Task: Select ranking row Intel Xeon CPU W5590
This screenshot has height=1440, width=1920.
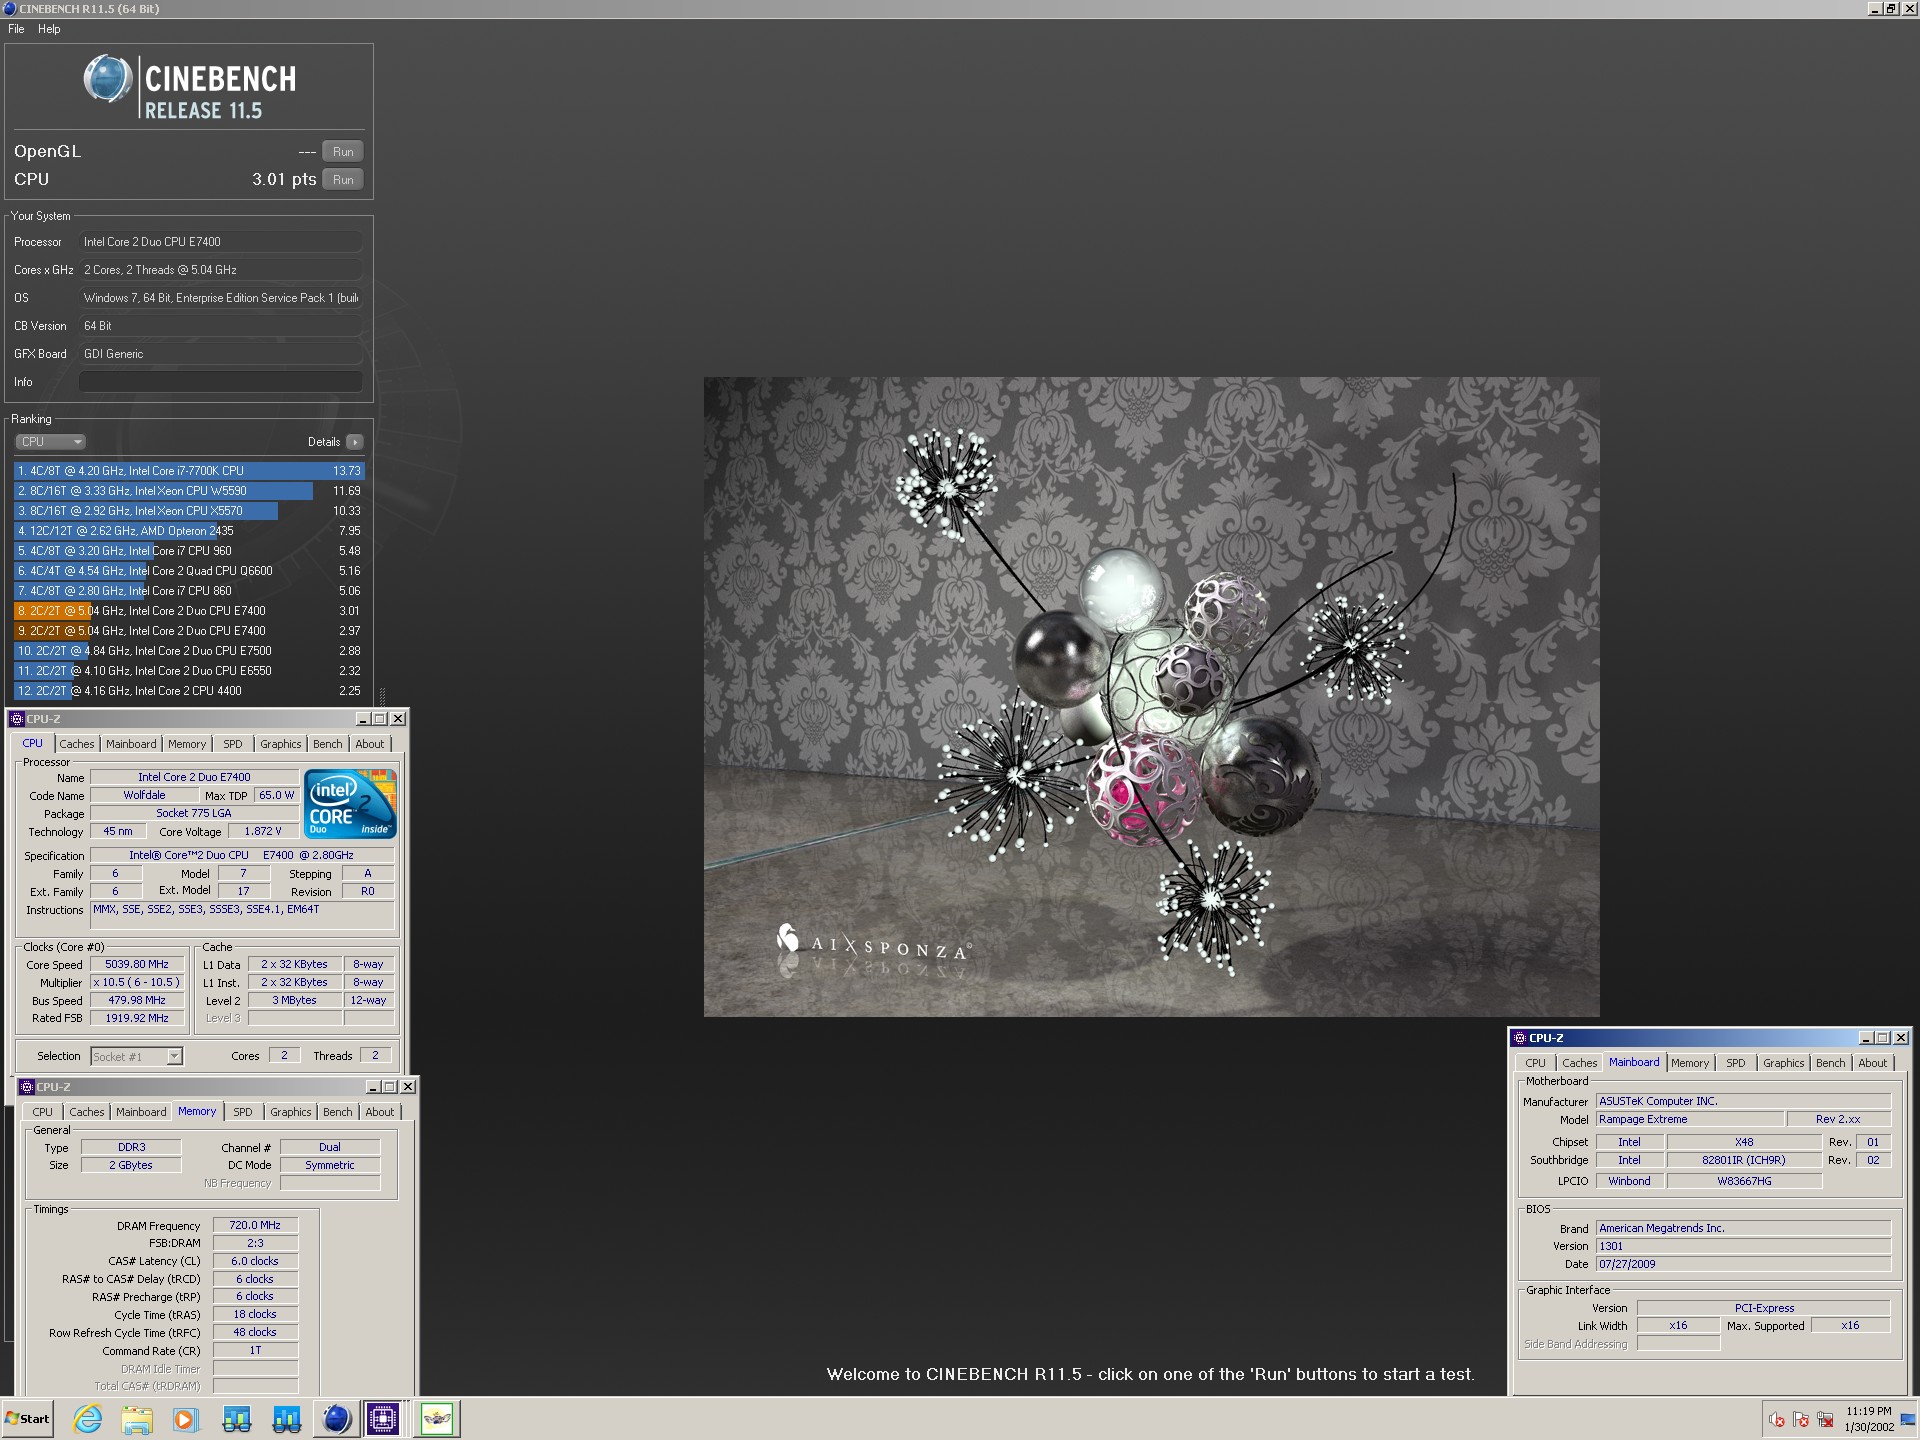Action: coord(189,491)
